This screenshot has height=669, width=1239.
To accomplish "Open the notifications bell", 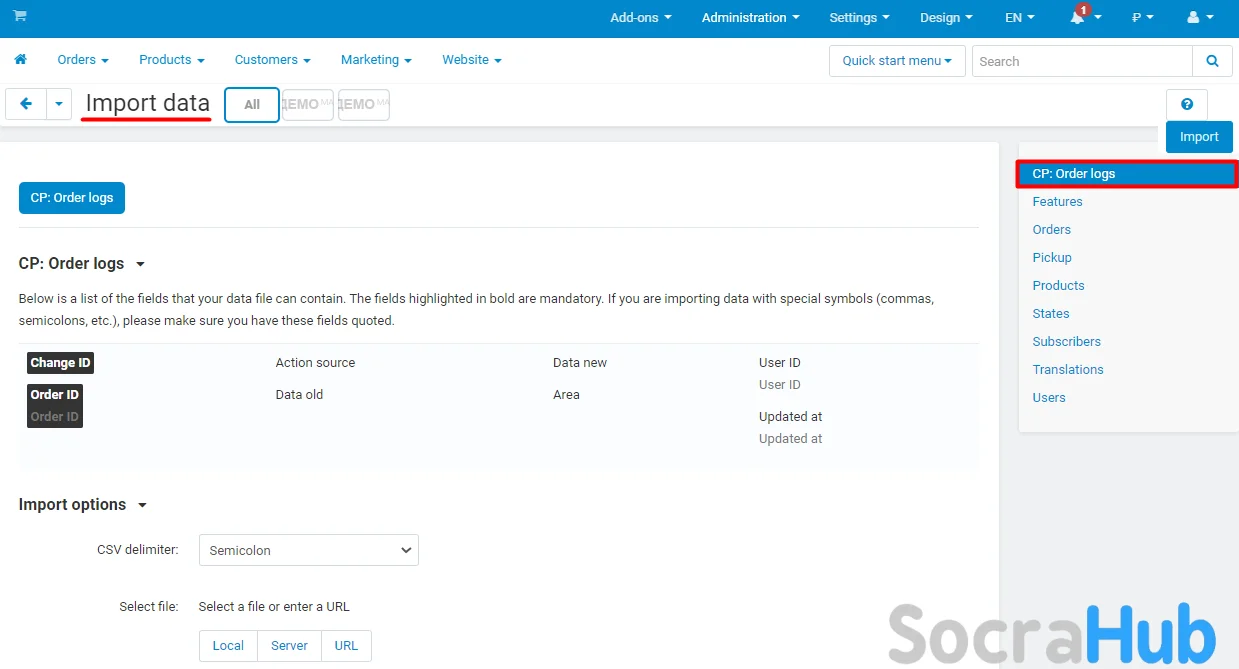I will click(1078, 18).
